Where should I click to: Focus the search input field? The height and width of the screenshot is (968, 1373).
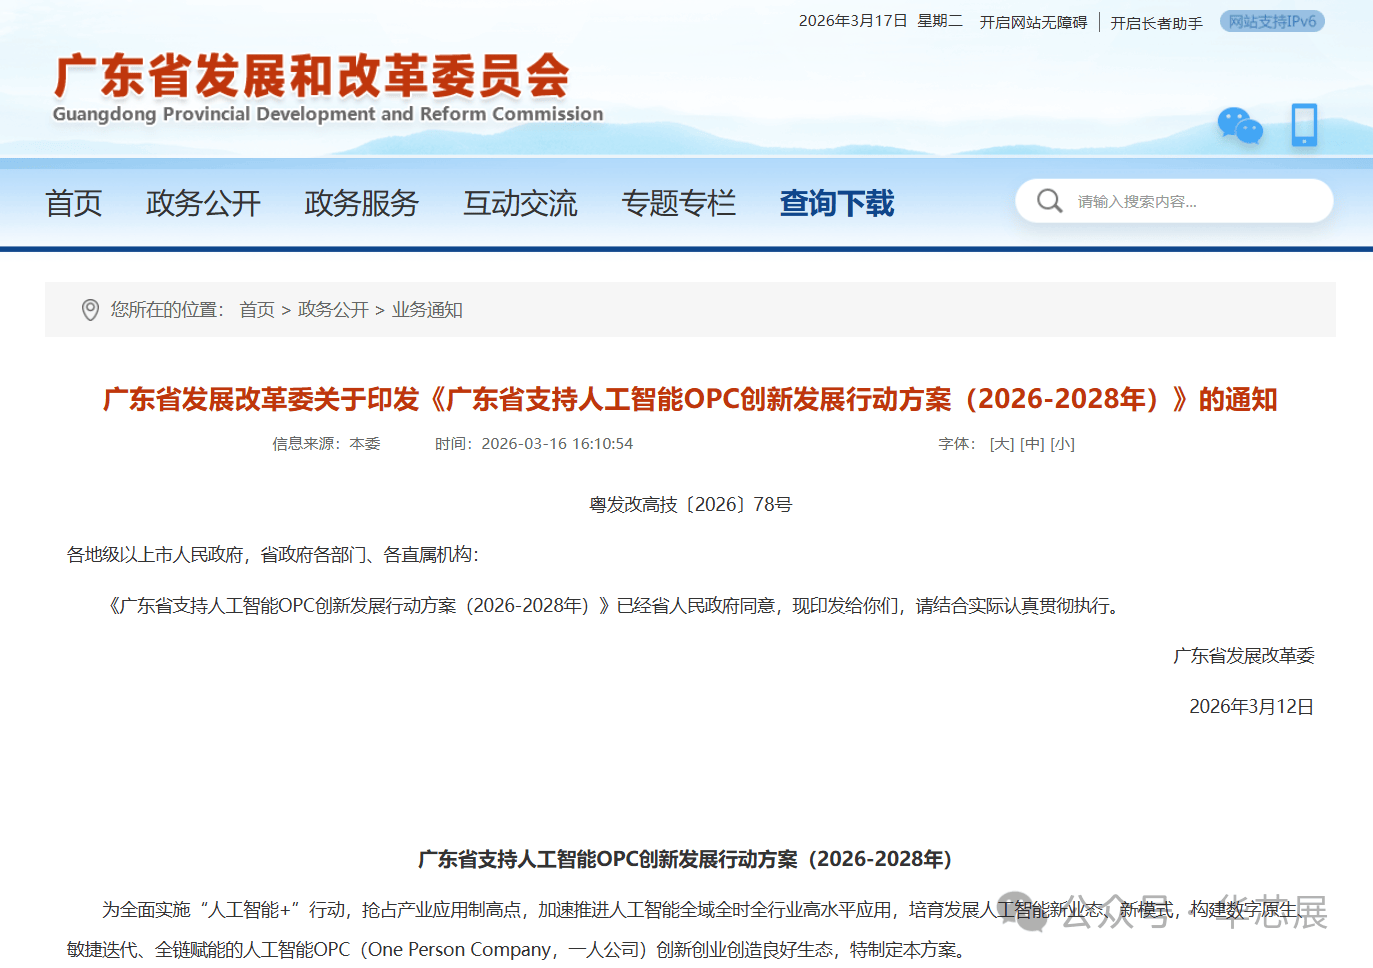[x=1190, y=201]
